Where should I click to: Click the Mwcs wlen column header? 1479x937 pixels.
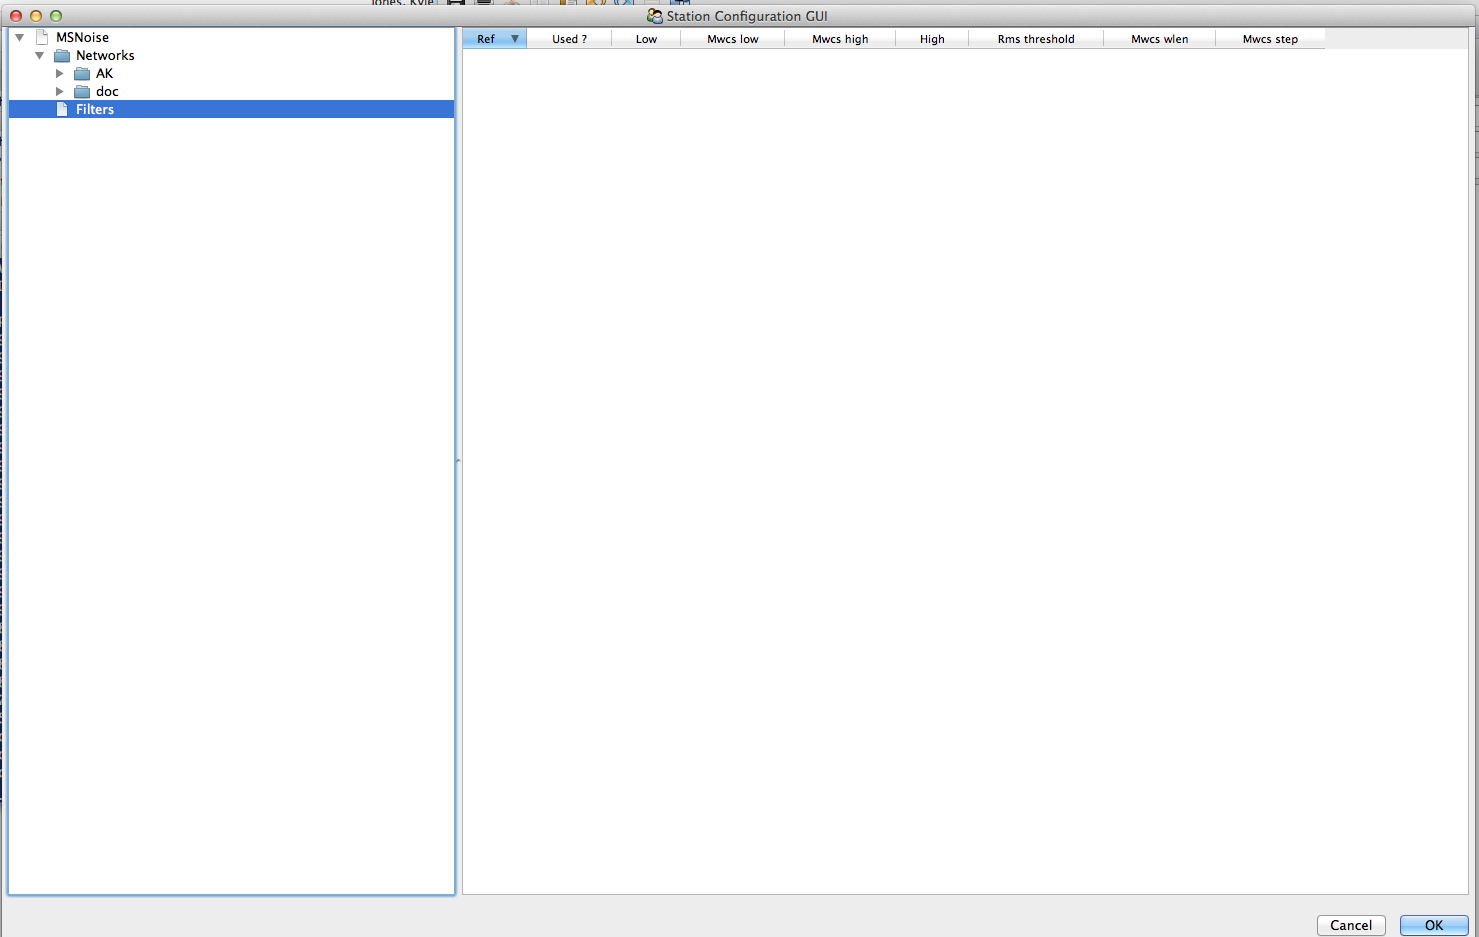[x=1159, y=39]
